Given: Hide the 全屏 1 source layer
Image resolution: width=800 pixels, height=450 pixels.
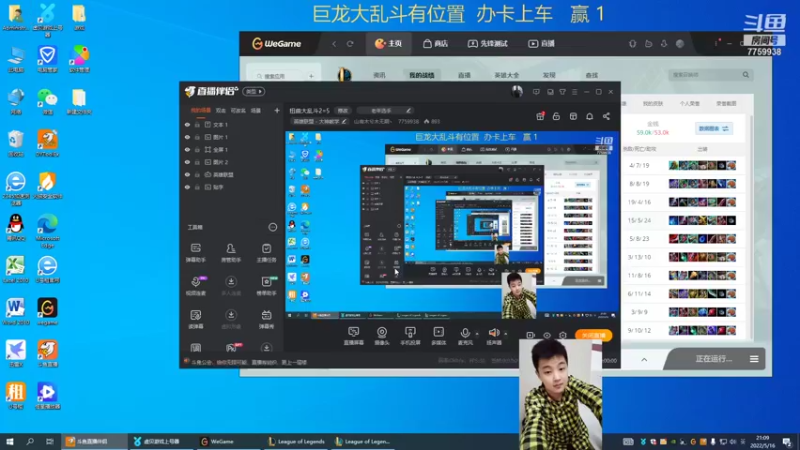Looking at the screenshot, I should pyautogui.click(x=187, y=149).
